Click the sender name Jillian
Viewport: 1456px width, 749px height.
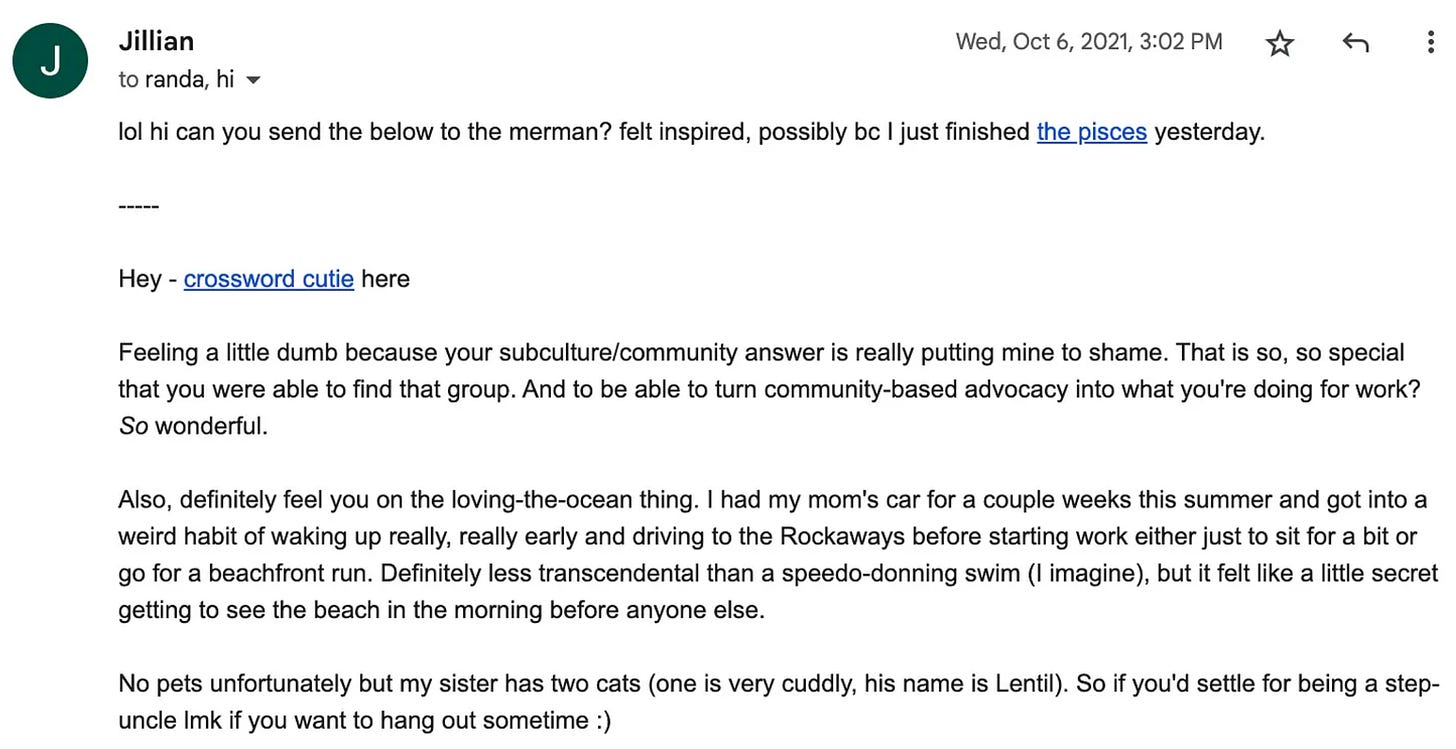point(156,42)
